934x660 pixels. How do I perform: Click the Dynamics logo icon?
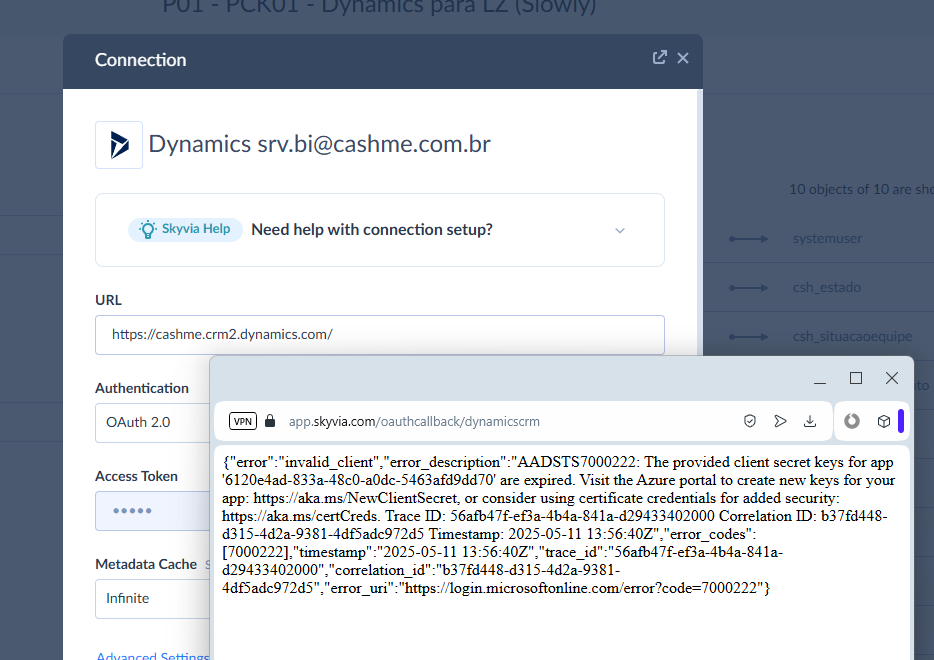click(x=119, y=145)
